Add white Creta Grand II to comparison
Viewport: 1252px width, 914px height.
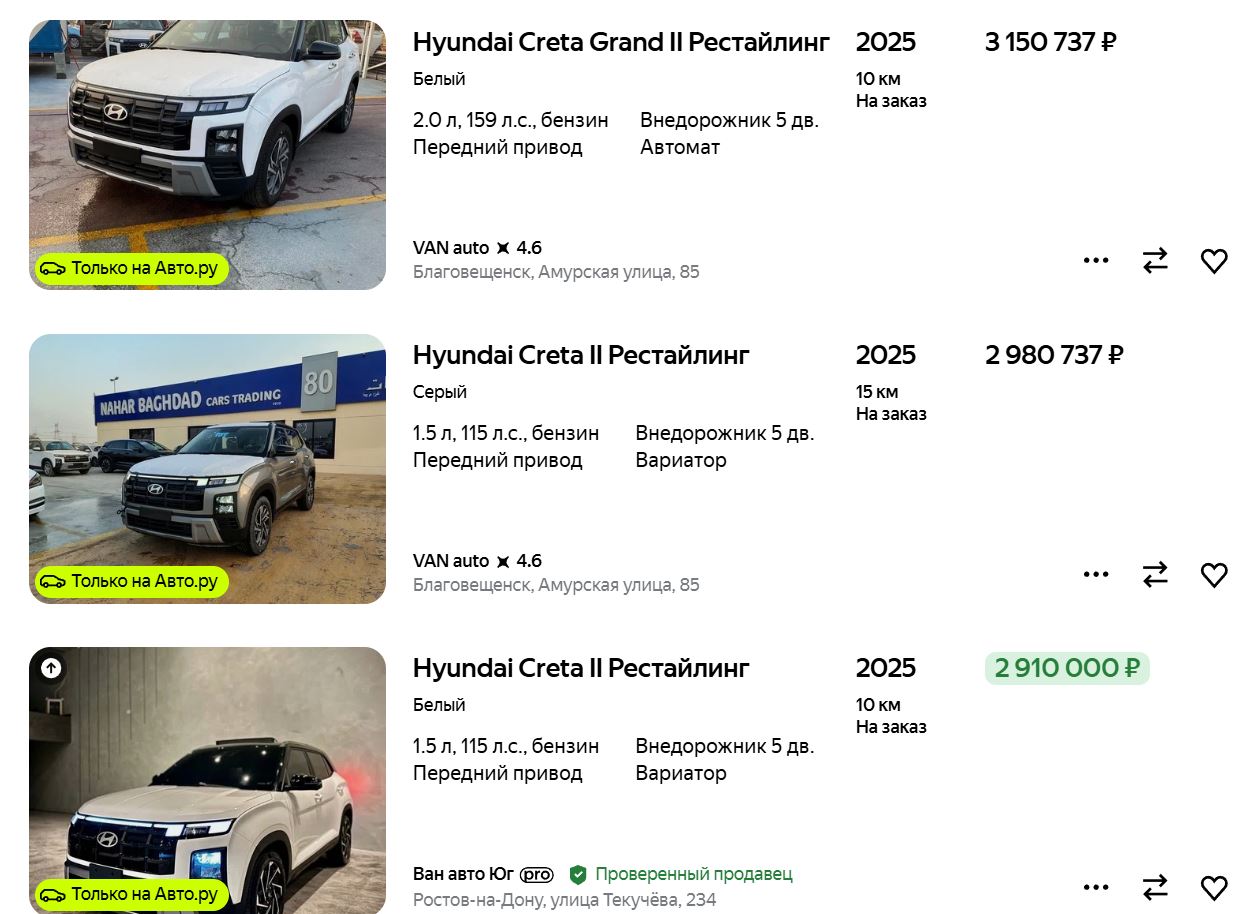[x=1155, y=261]
